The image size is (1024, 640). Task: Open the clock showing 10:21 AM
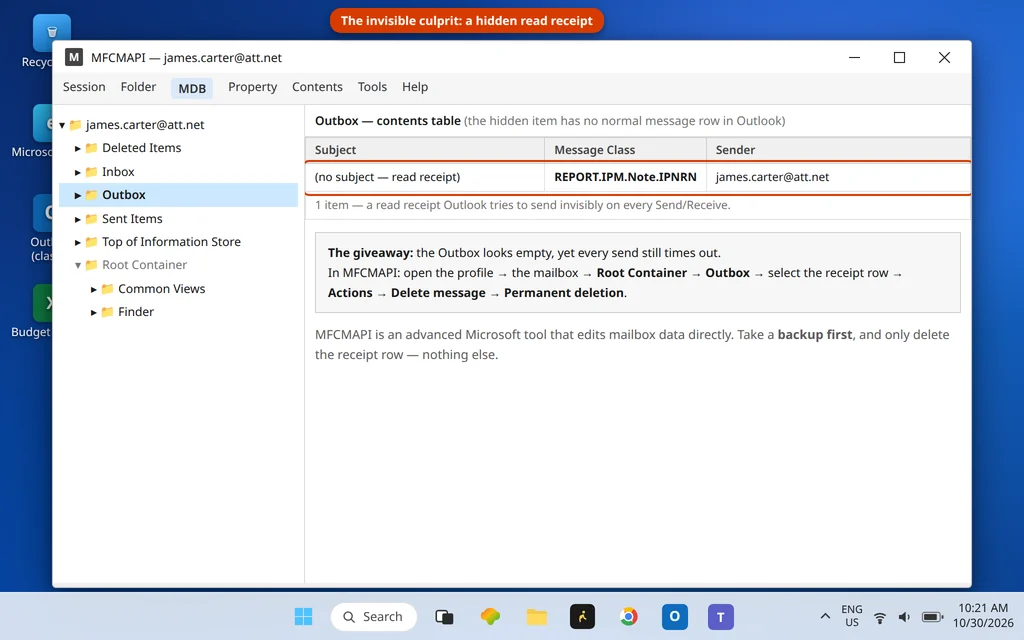pos(983,616)
